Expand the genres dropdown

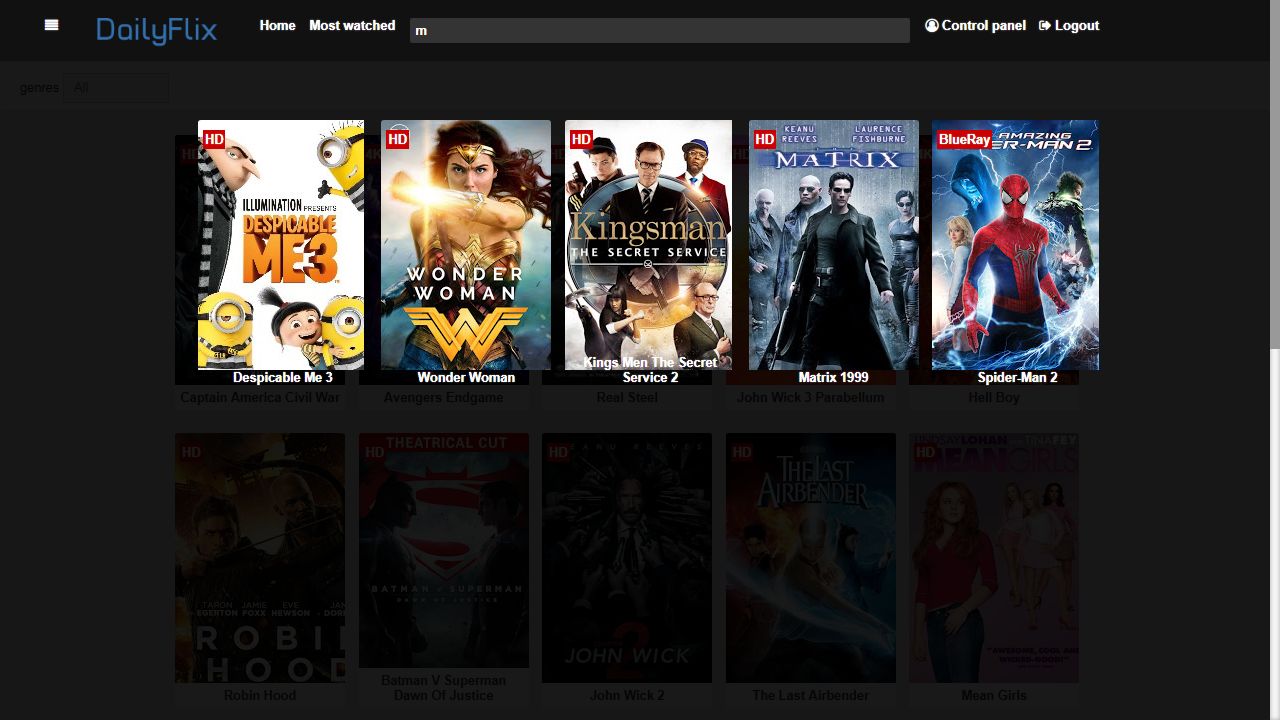pos(116,88)
